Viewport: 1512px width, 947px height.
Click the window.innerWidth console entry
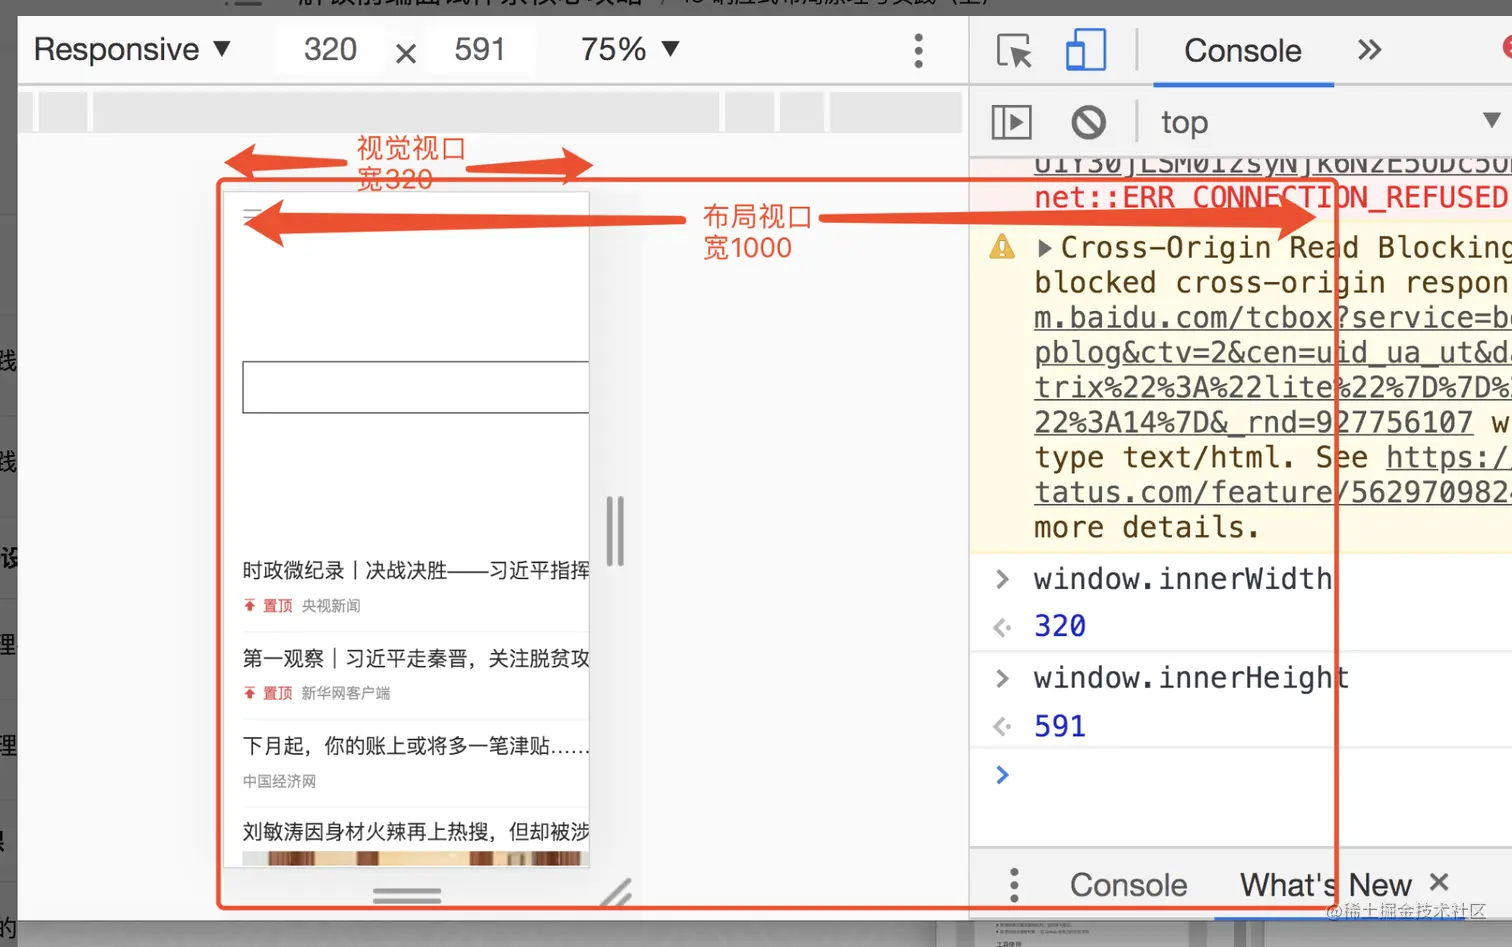click(x=1183, y=579)
